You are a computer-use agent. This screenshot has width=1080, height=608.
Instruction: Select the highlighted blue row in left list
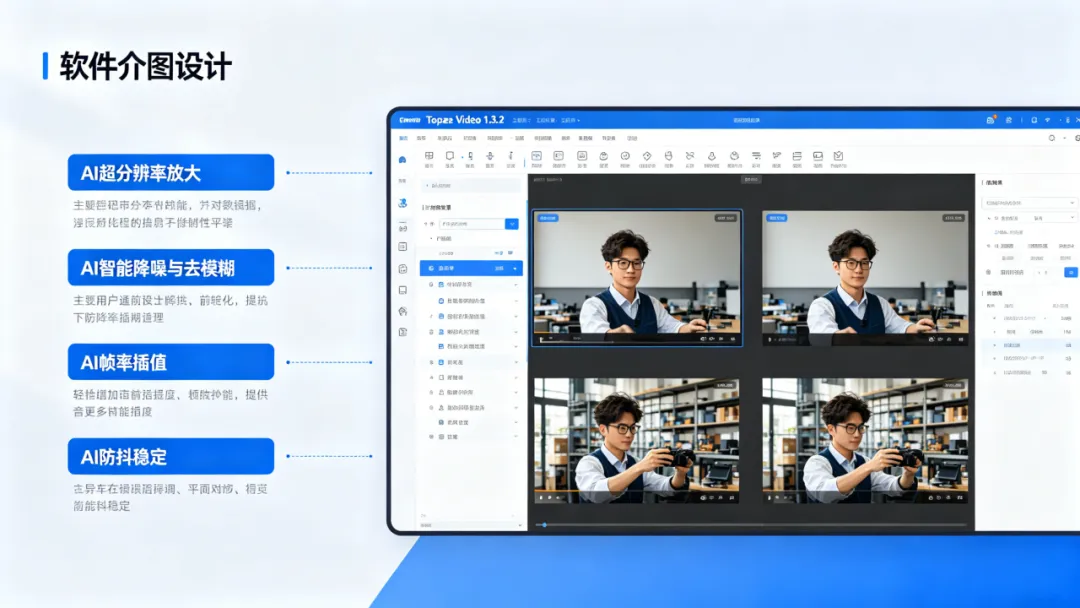click(x=471, y=269)
